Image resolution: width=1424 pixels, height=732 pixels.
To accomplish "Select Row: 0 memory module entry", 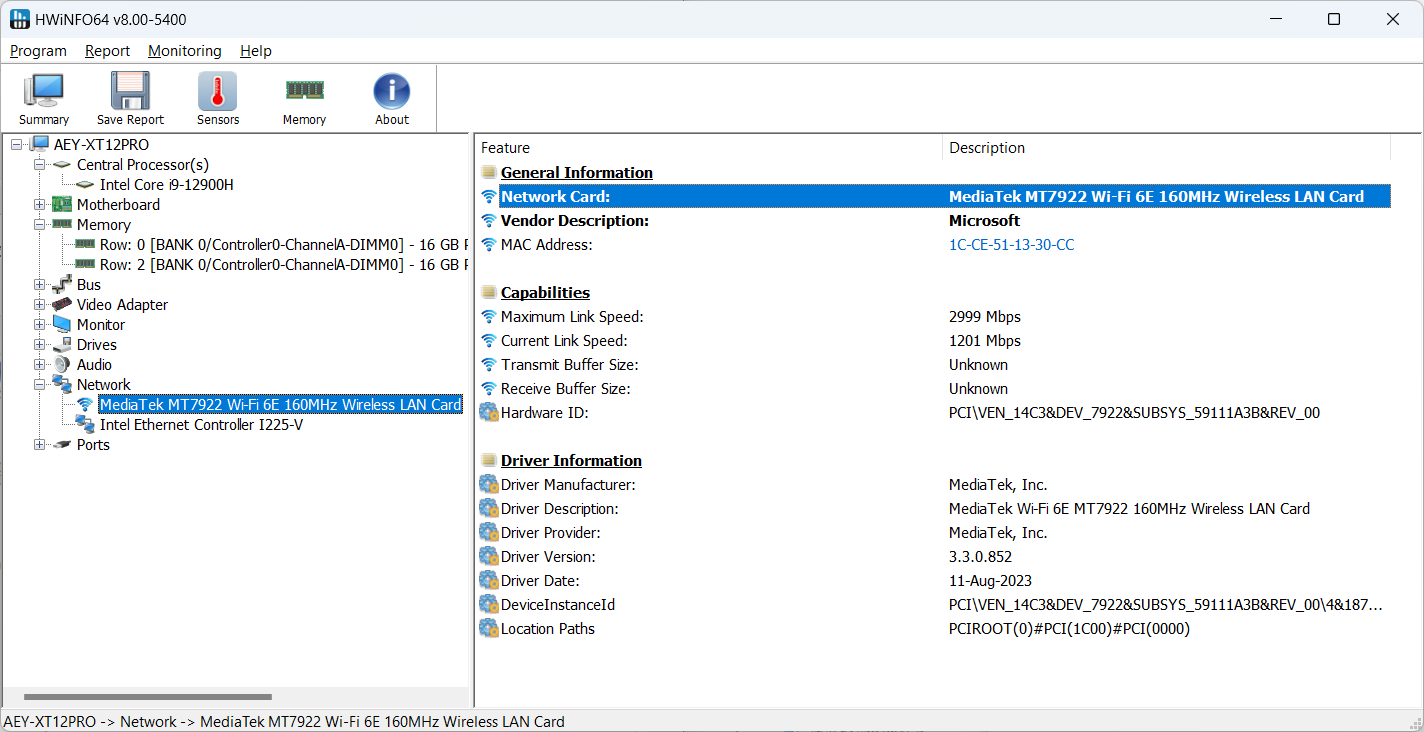I will pos(283,245).
